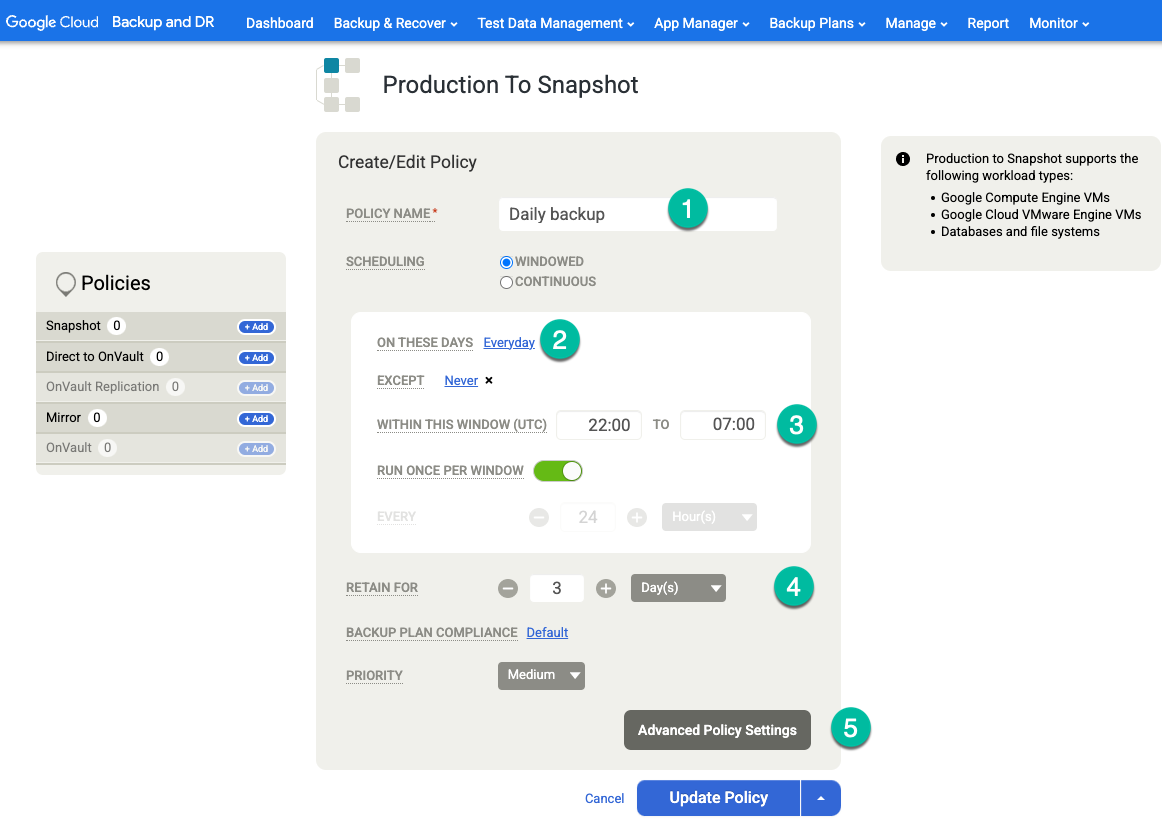Click the +Add icon beside Mirror policy
Screen dimensions: 1162x822
pyautogui.click(x=256, y=418)
